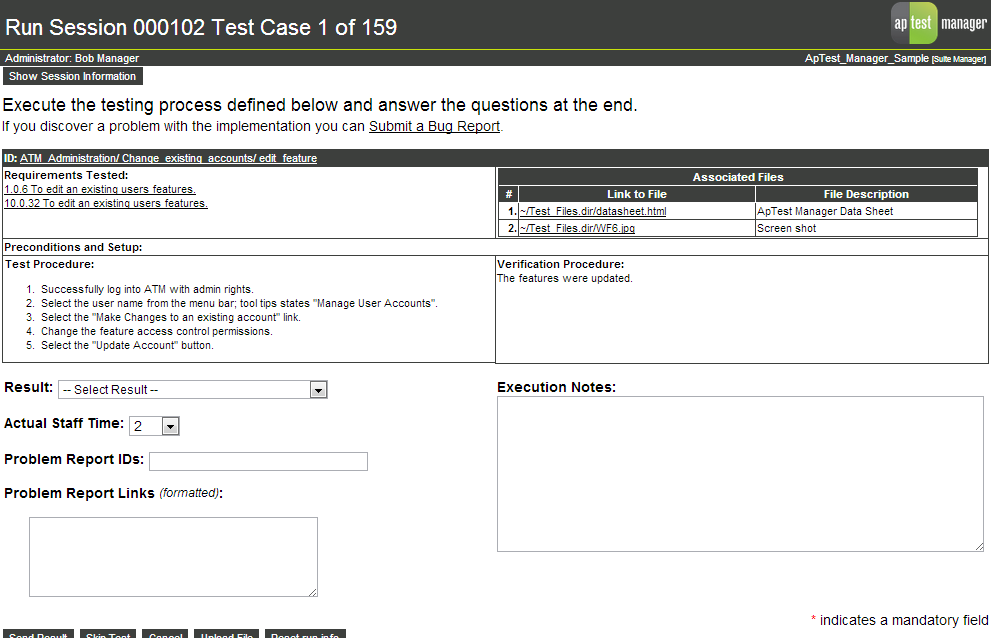Click the ApTest_Manager_Sample suite name text

click(x=866, y=58)
